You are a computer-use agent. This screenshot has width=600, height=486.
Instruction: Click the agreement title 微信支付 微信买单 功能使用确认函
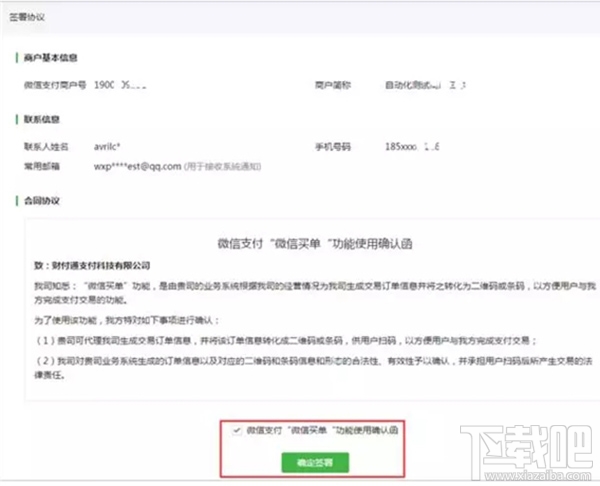click(315, 243)
